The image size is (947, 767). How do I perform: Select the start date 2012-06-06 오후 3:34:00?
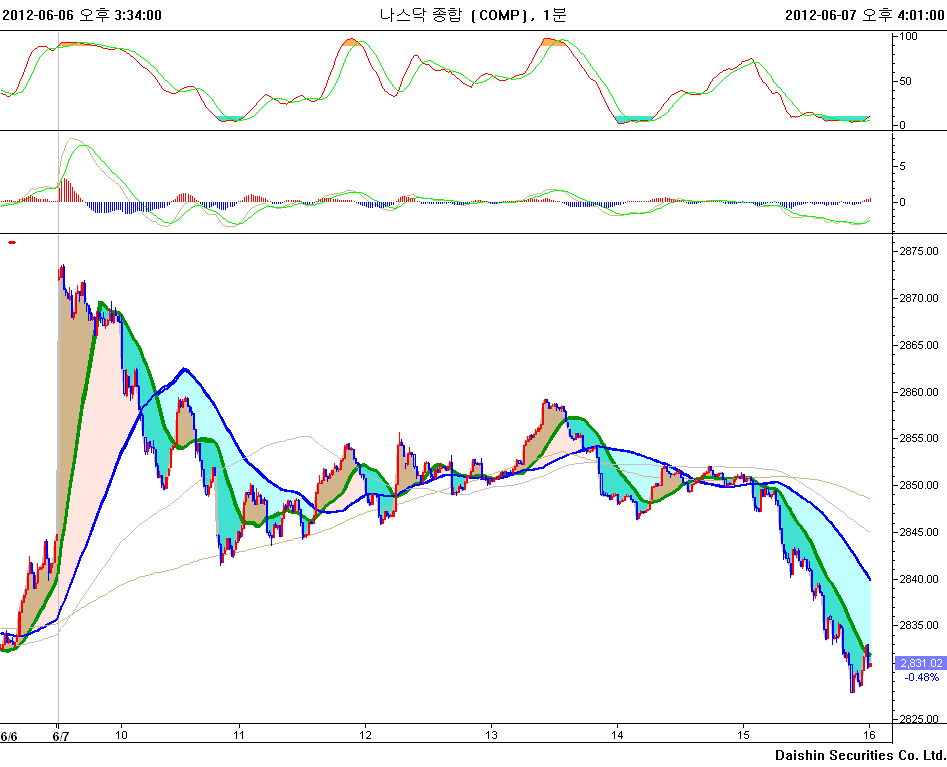tap(82, 14)
